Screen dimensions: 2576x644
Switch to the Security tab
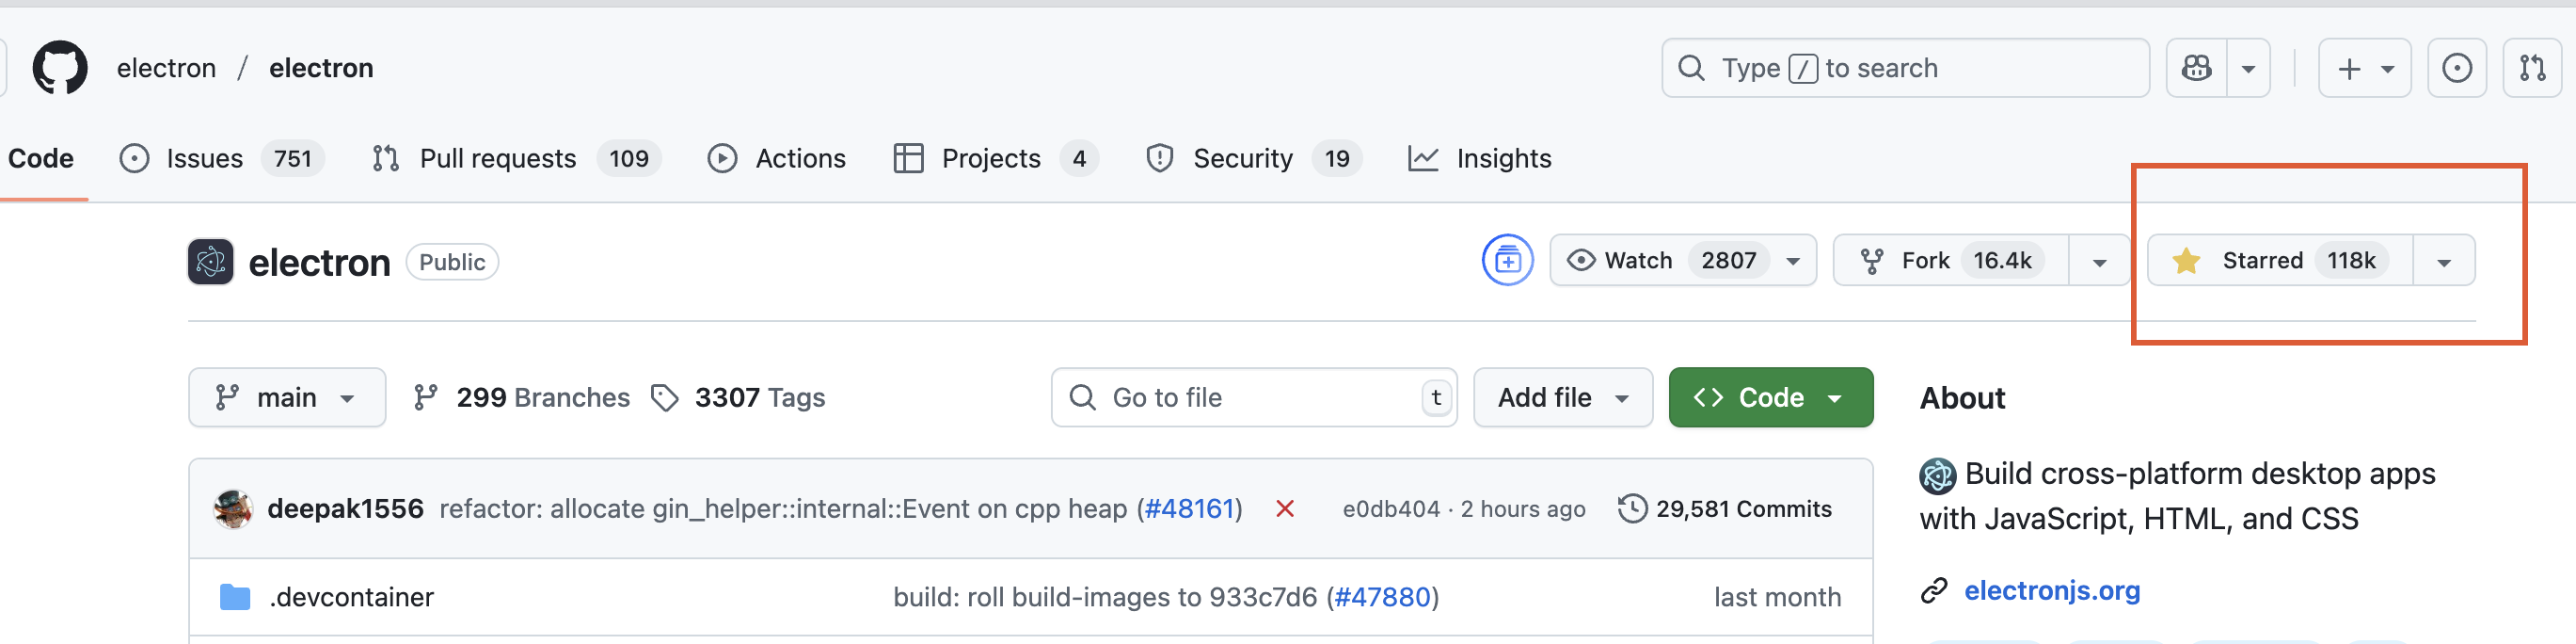click(1253, 158)
